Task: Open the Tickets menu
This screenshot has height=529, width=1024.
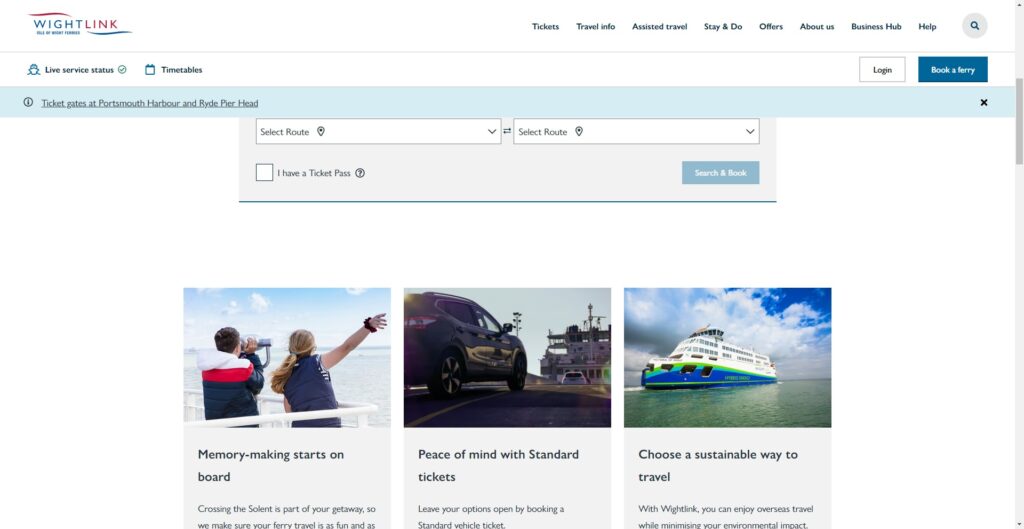Action: 545,27
